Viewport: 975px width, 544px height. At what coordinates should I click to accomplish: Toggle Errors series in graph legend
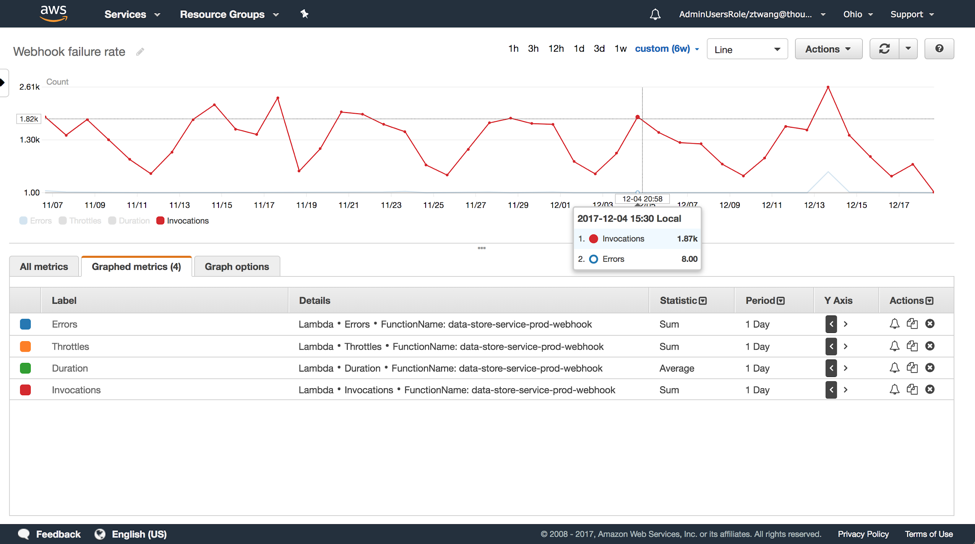(x=35, y=221)
